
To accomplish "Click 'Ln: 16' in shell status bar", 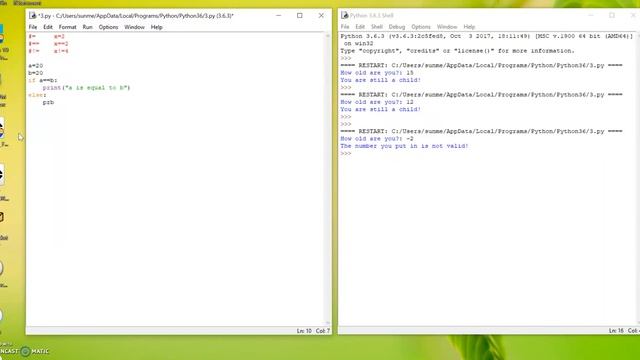I will pyautogui.click(x=616, y=331).
